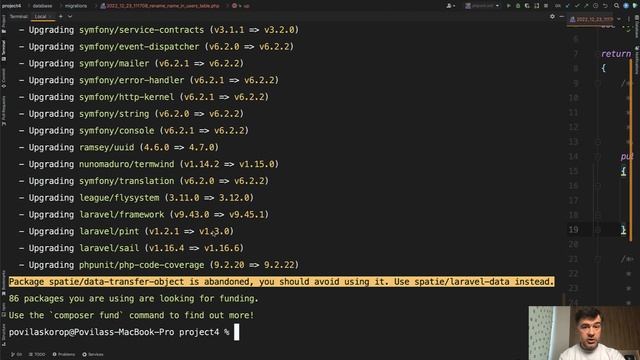The image size is (640, 360).
Task: Open Problems tool window in bottom bar
Action: coord(64,354)
